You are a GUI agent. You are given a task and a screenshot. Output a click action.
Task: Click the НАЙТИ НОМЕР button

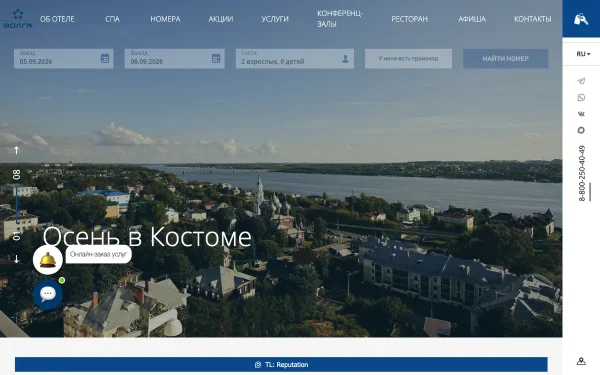coord(505,59)
